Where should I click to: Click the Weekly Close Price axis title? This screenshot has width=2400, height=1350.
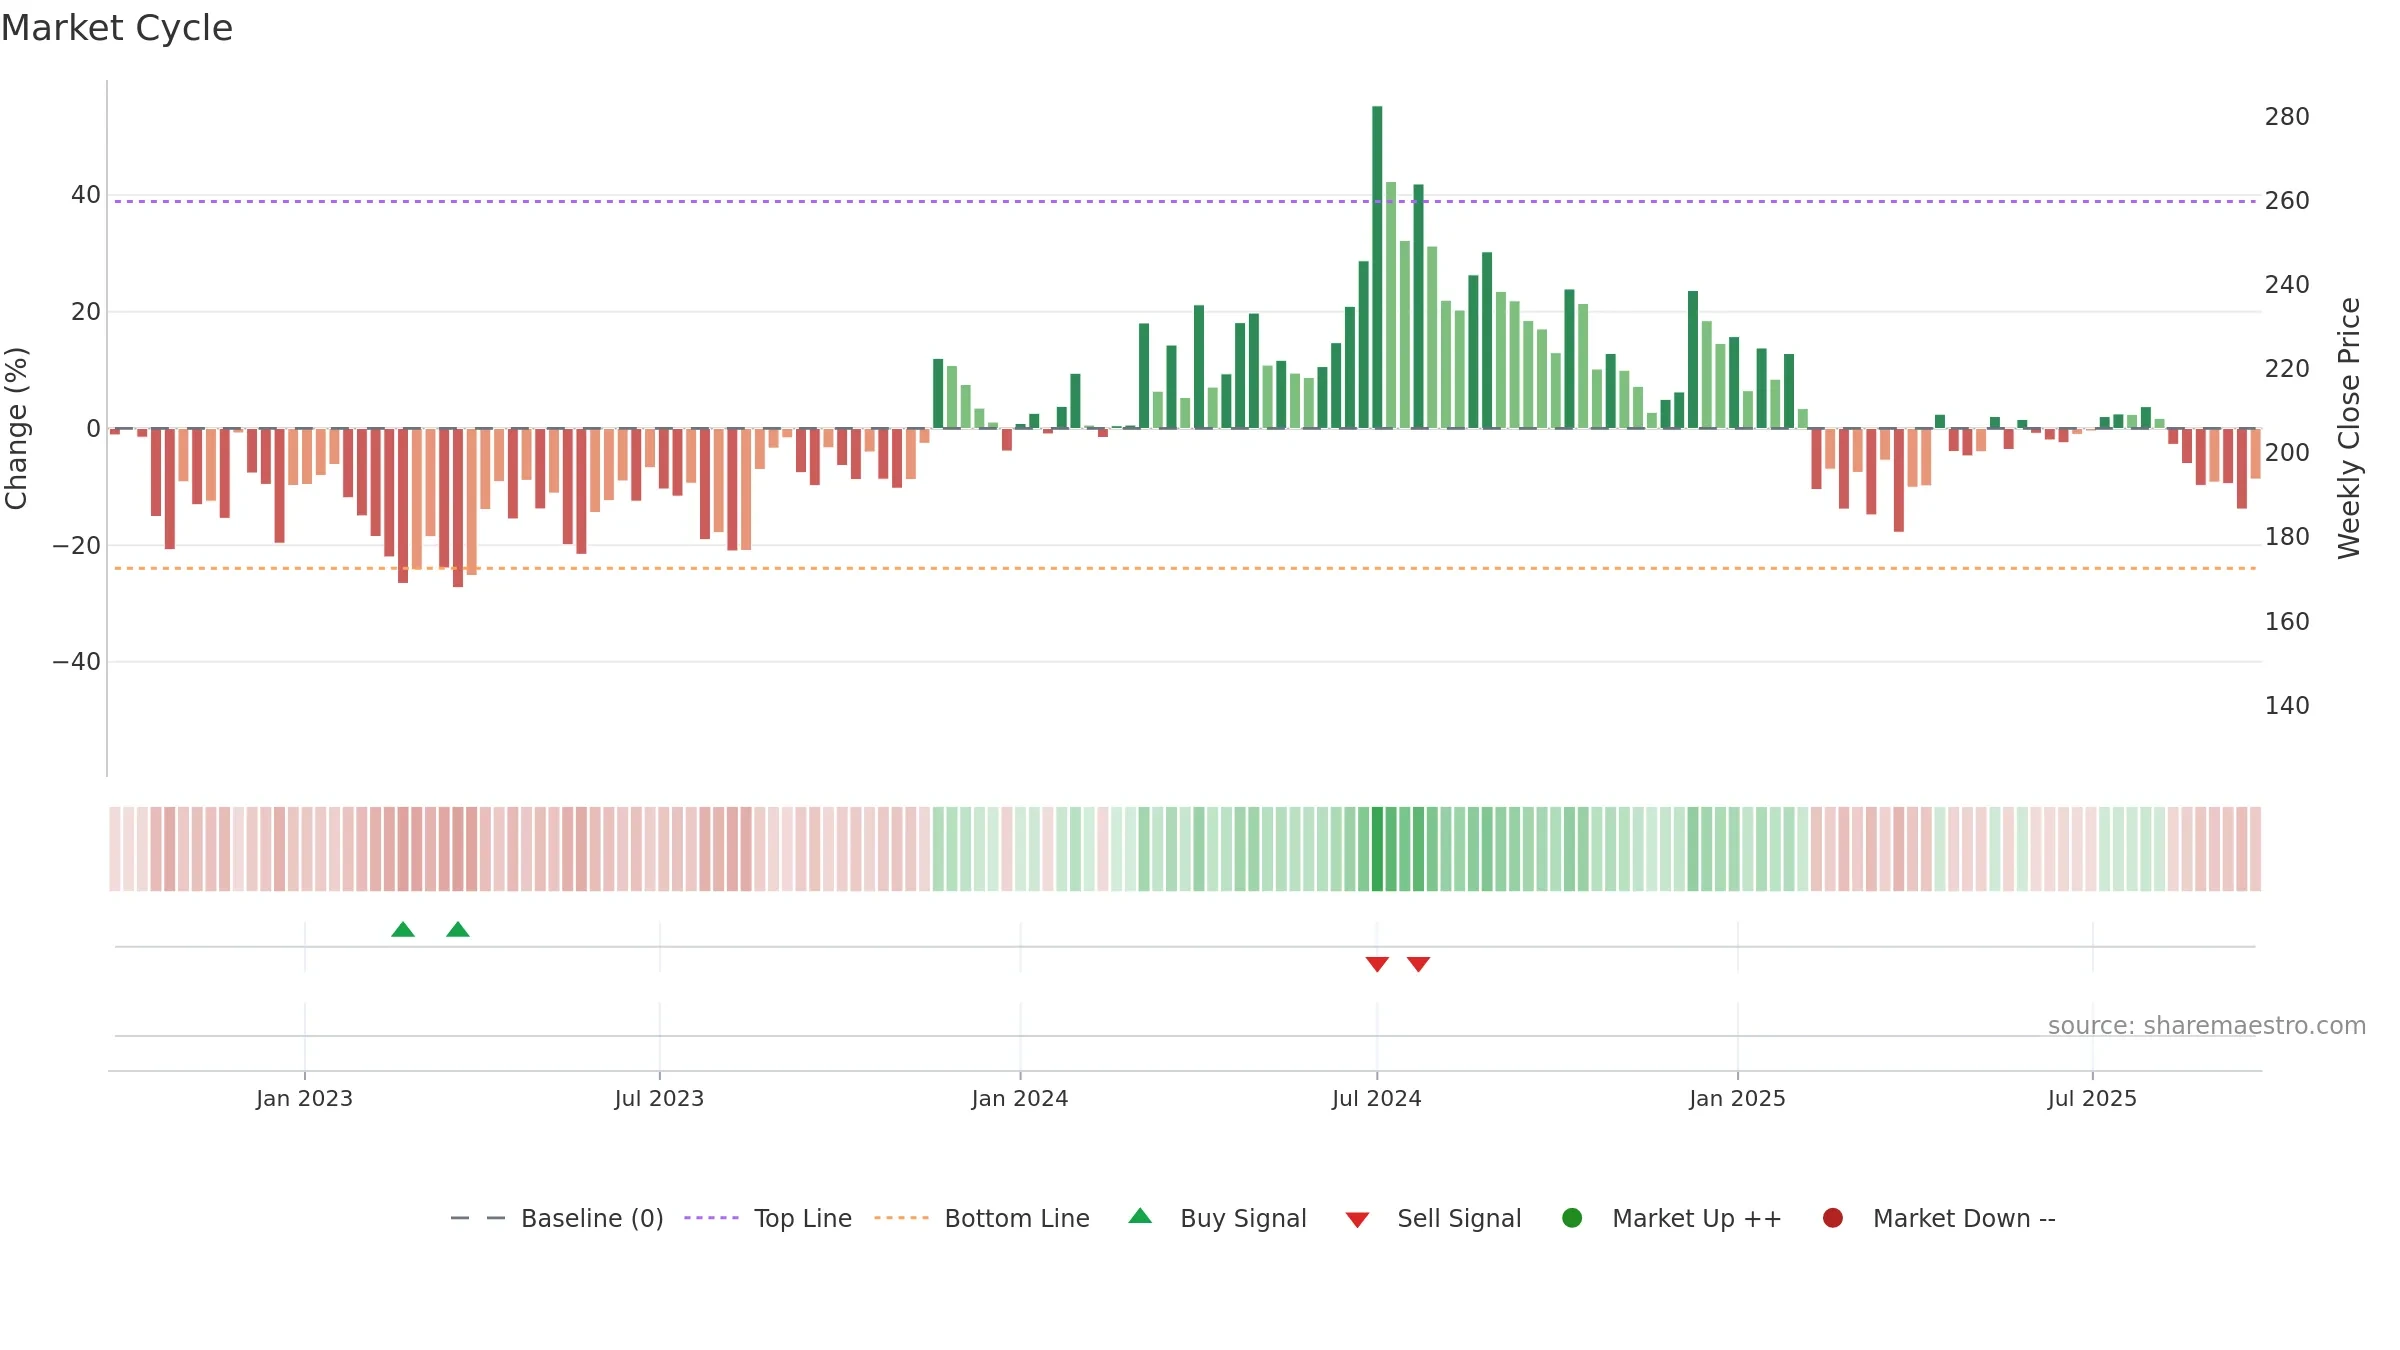click(2349, 428)
